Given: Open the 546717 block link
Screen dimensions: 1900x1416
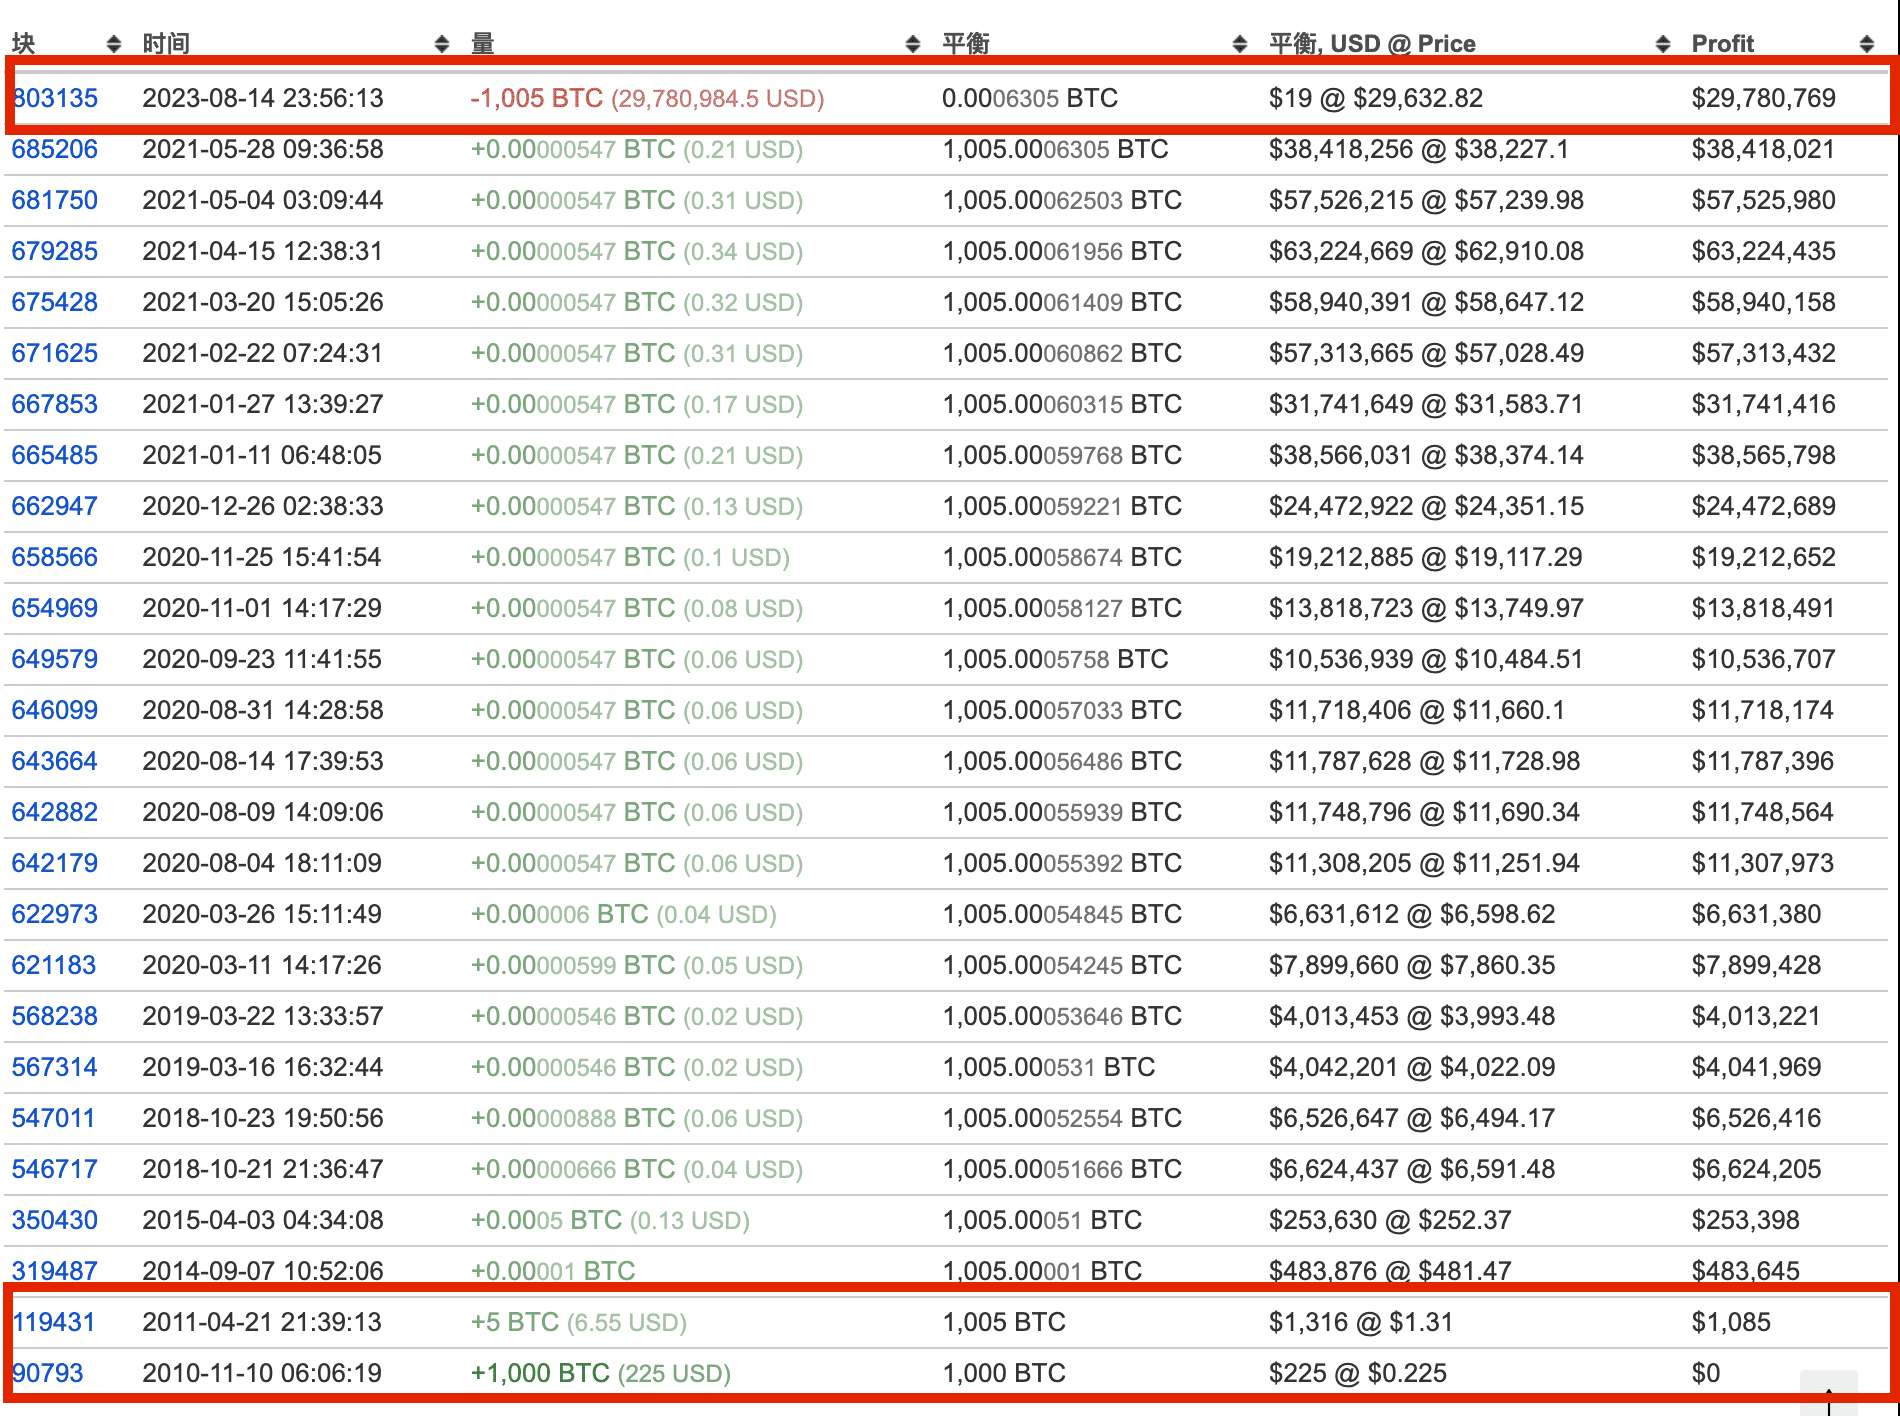Looking at the screenshot, I should click(55, 1168).
